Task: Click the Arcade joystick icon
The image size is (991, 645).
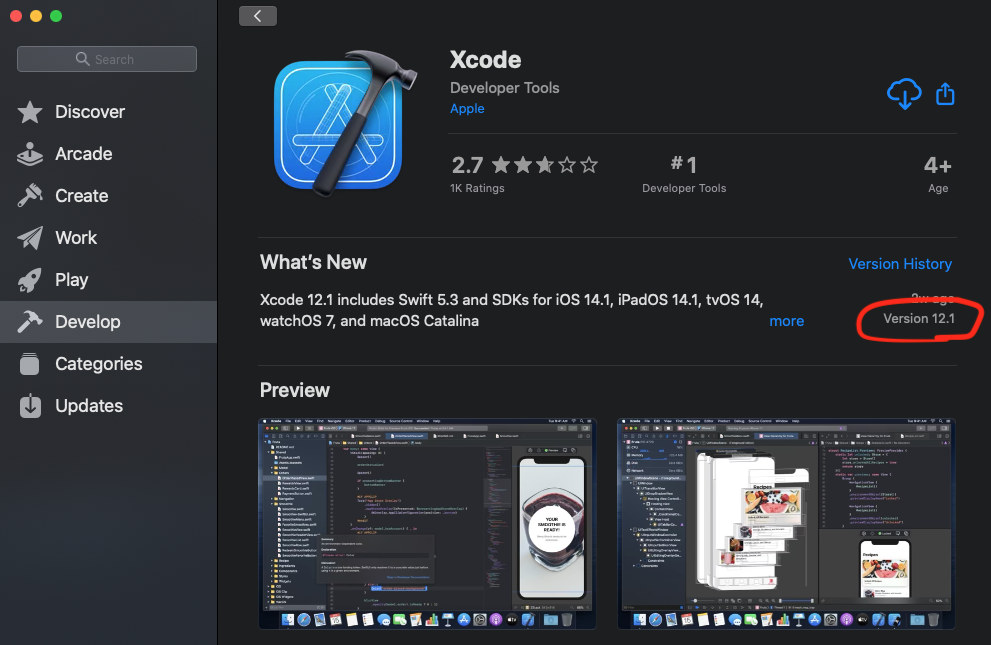Action: point(30,154)
